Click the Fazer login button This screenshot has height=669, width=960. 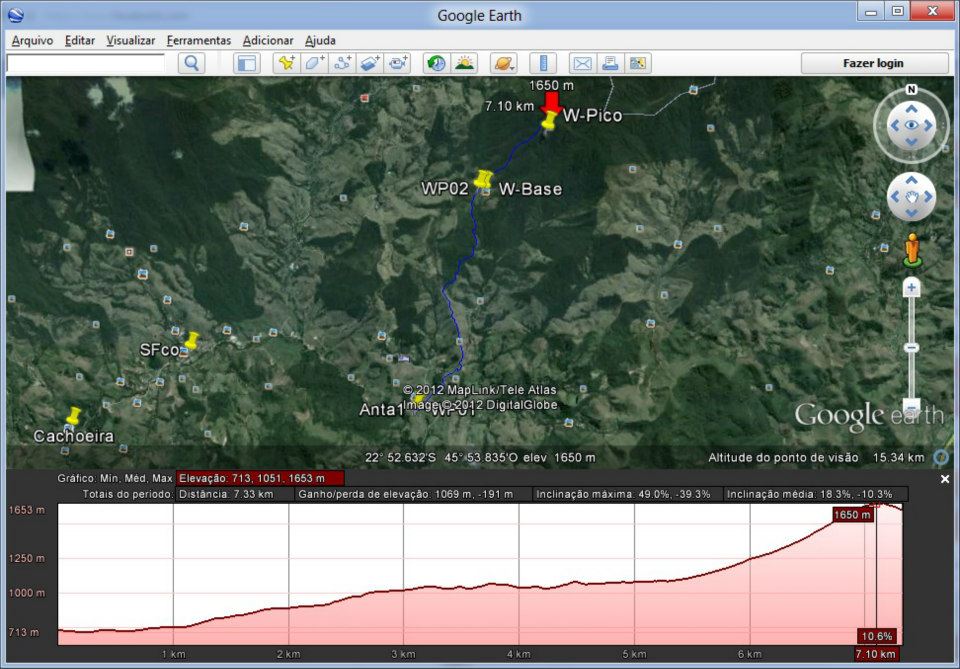click(x=874, y=63)
